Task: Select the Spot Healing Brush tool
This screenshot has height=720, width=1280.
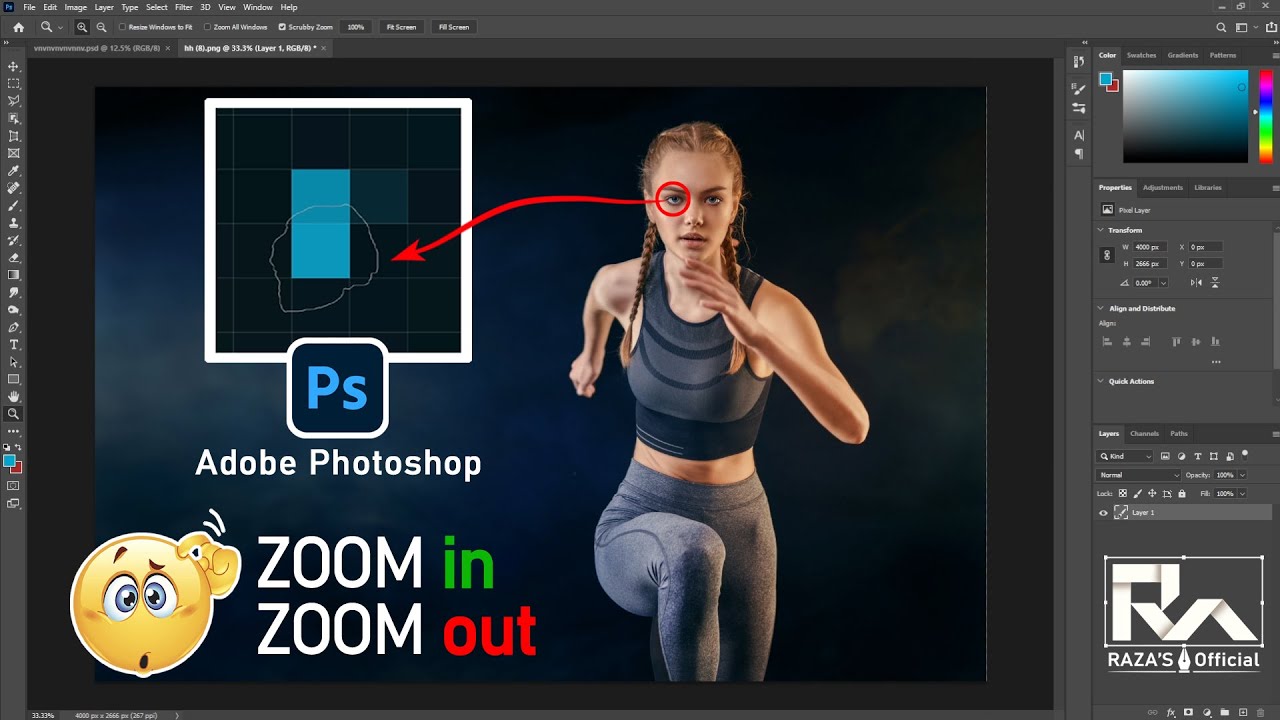Action: coord(14,188)
